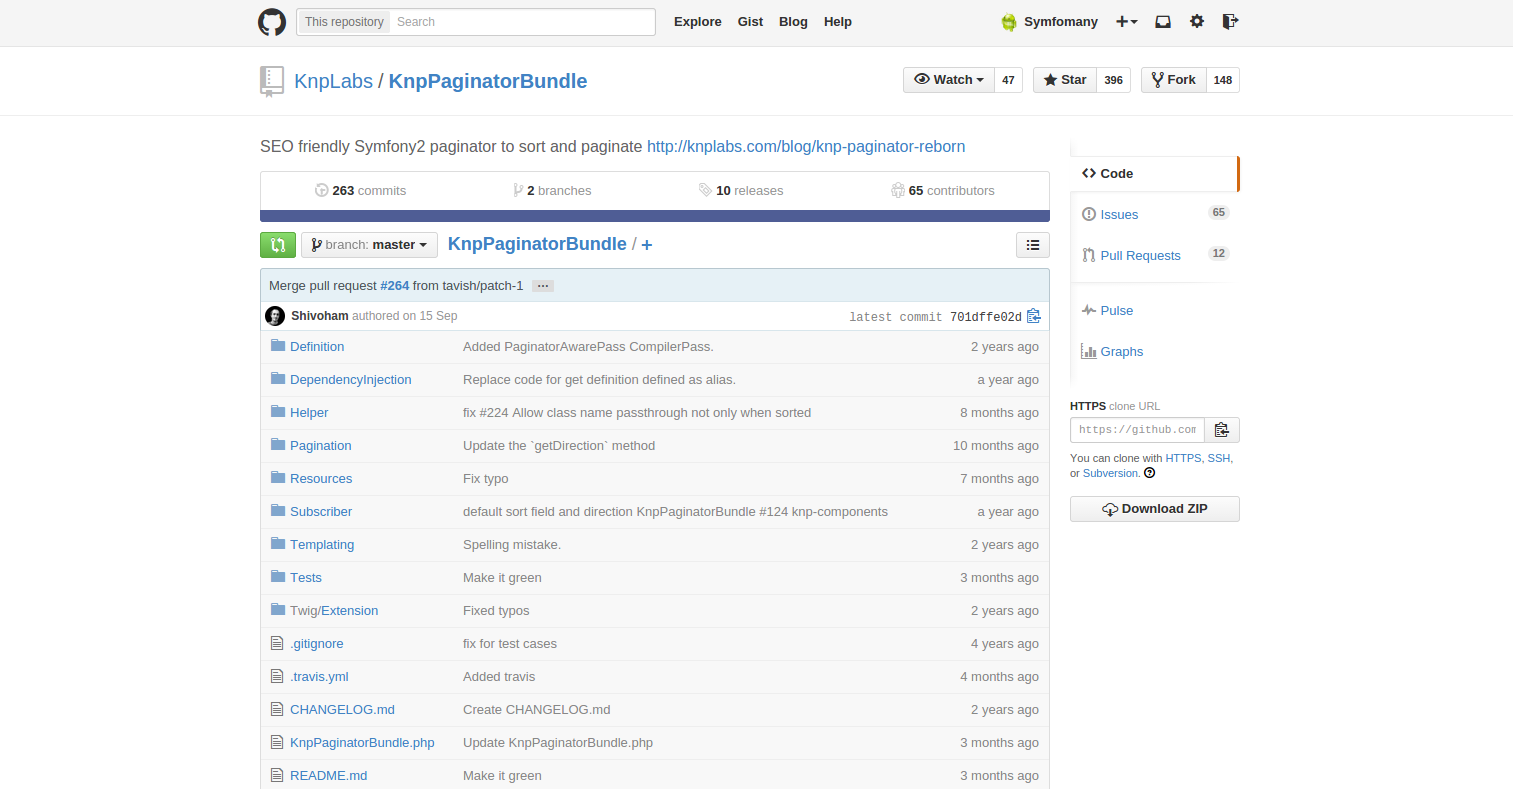Screen dimensions: 1513x789
Task: Open the .travis.yml file
Action: 319,677
